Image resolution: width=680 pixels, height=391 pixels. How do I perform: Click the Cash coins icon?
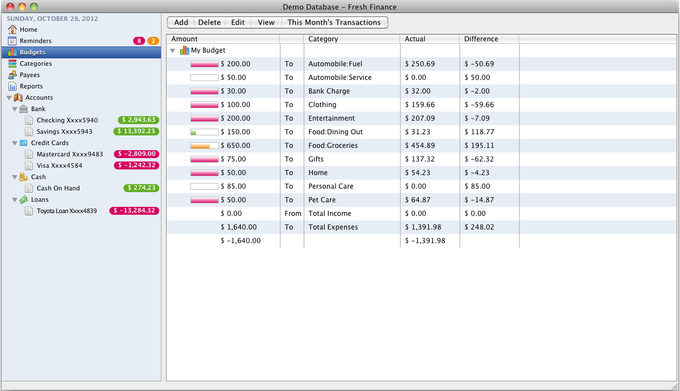point(24,177)
